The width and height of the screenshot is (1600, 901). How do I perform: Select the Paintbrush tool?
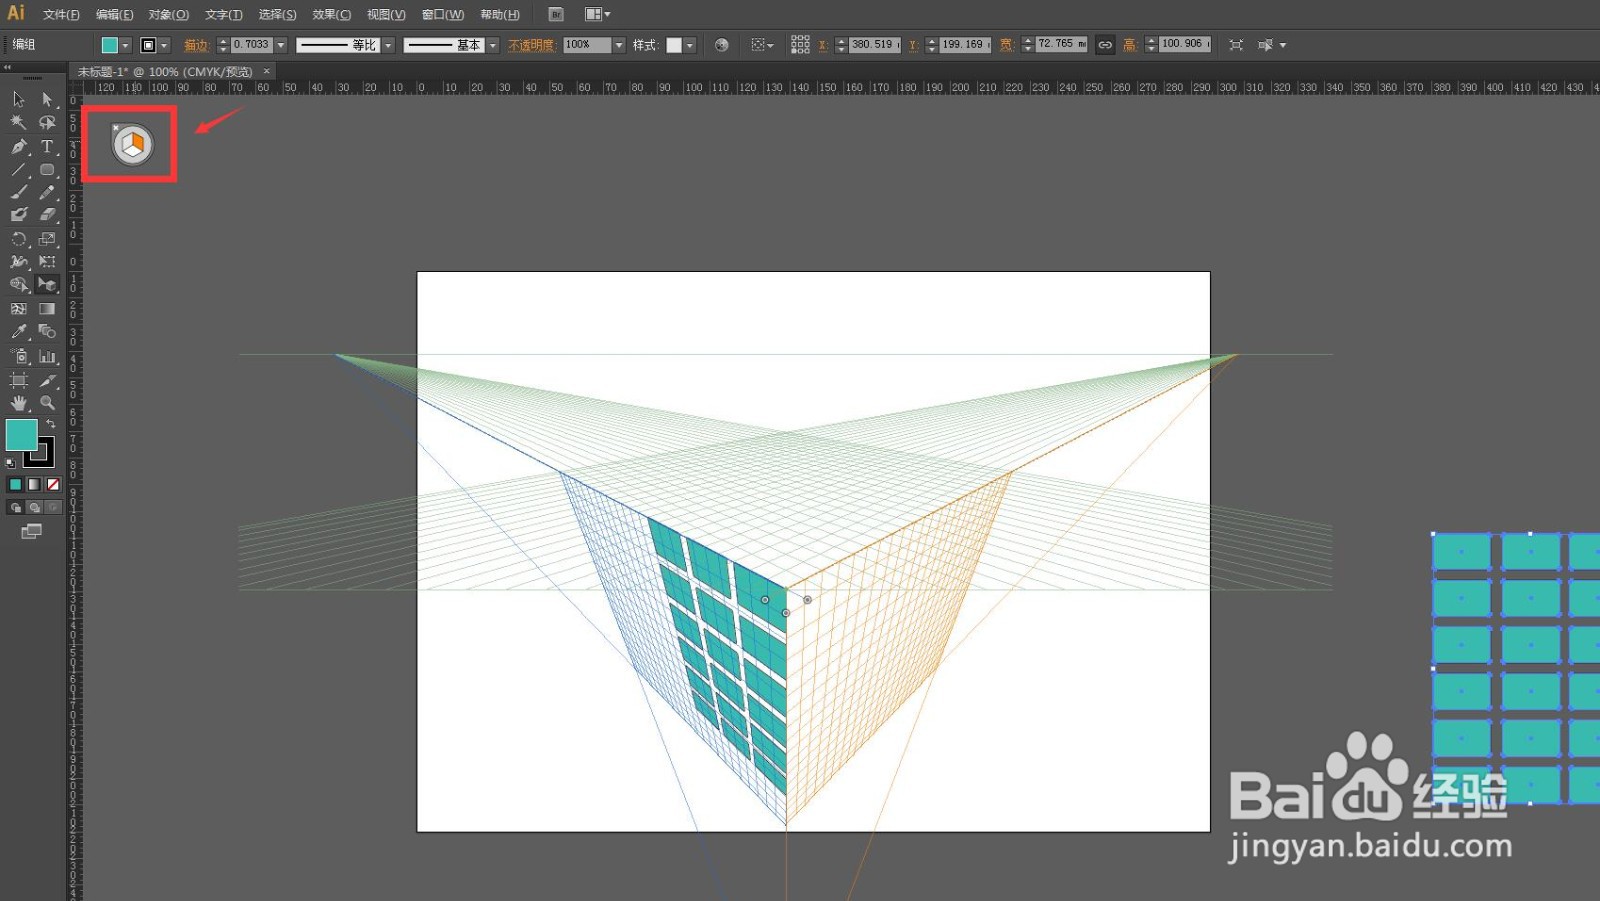(x=18, y=192)
